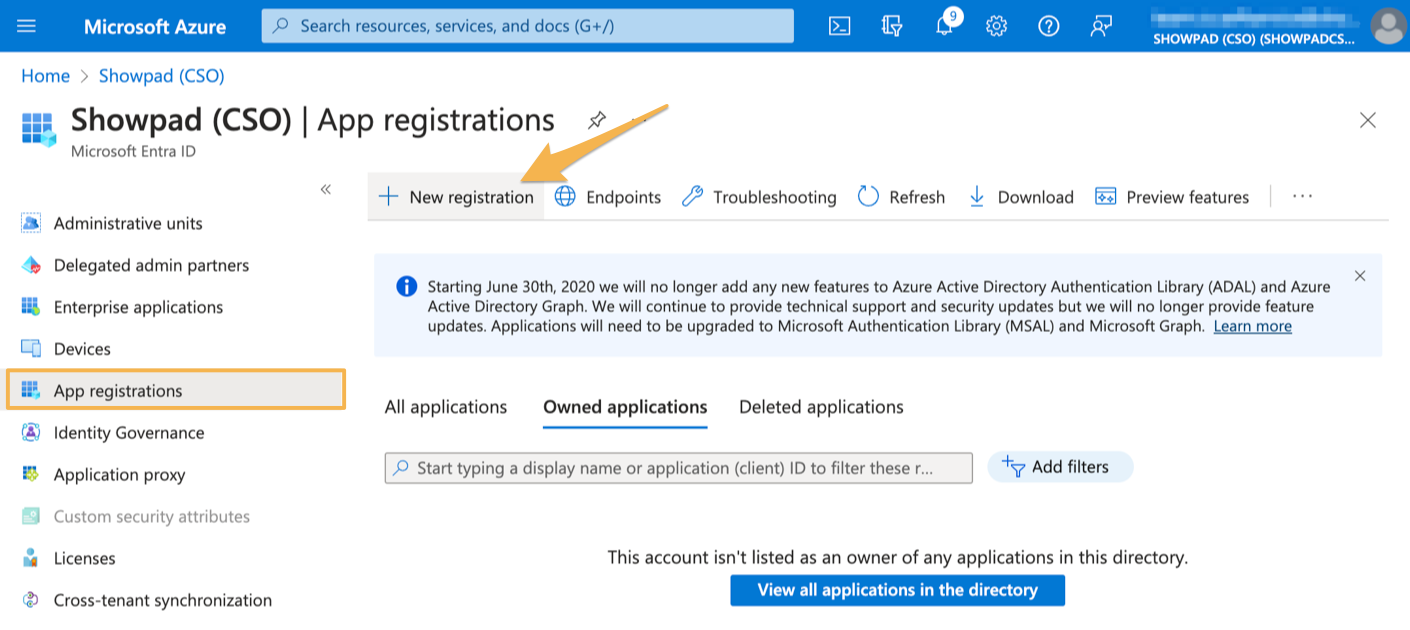Click the Cross-tenant synchronization icon
The image size is (1410, 630).
click(x=31, y=600)
